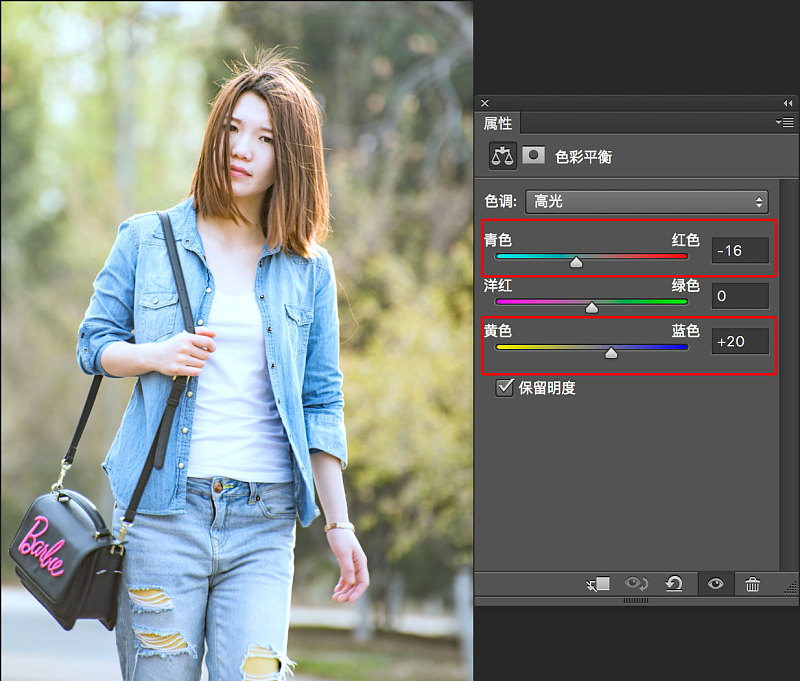Image resolution: width=800 pixels, height=681 pixels.
Task: Click the 属性 panel tab
Action: tap(498, 123)
